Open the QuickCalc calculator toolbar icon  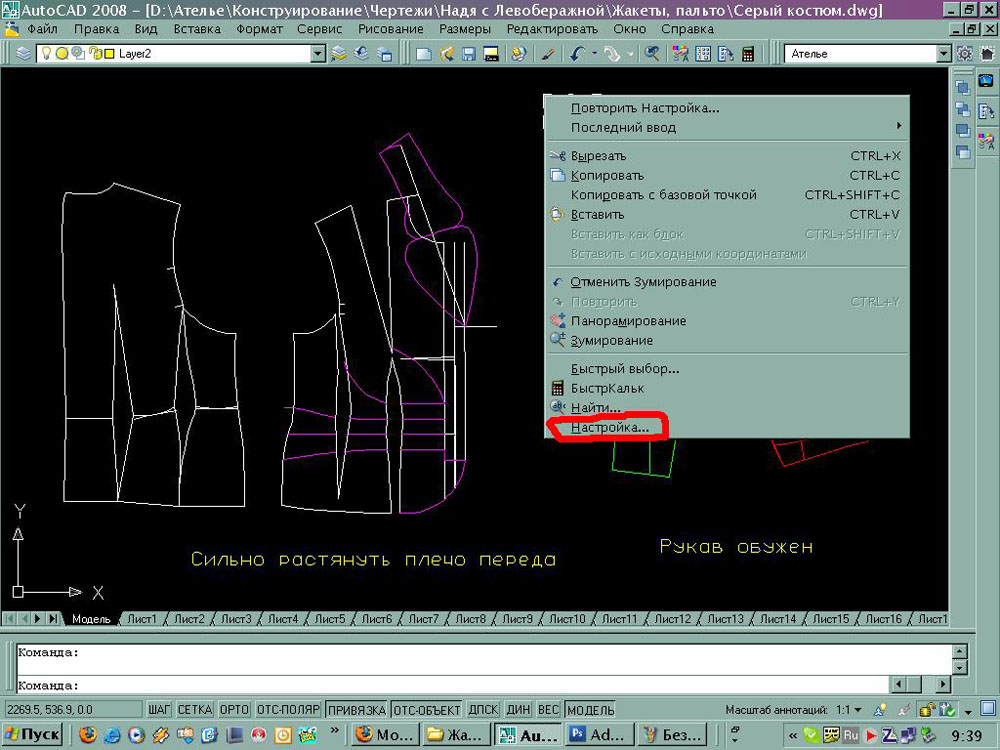point(748,54)
